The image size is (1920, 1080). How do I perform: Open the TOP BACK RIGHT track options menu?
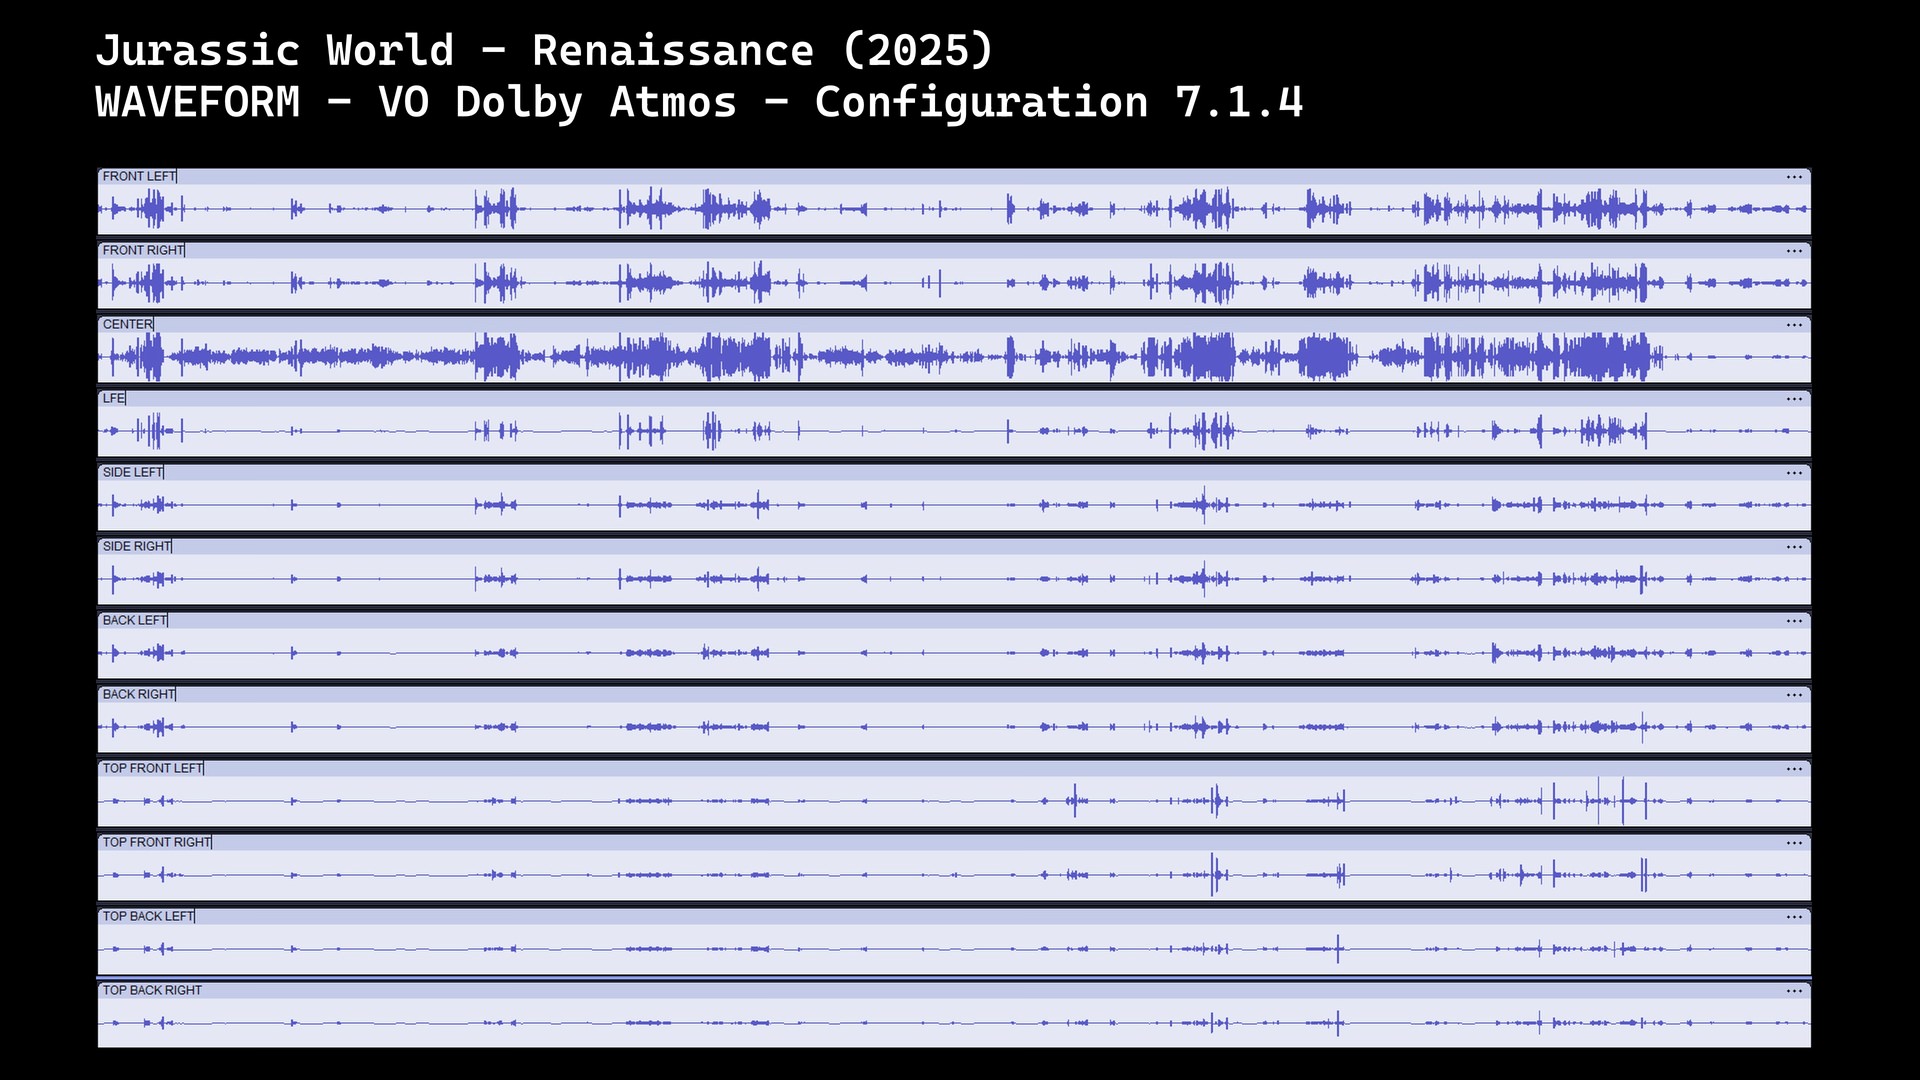(1794, 991)
